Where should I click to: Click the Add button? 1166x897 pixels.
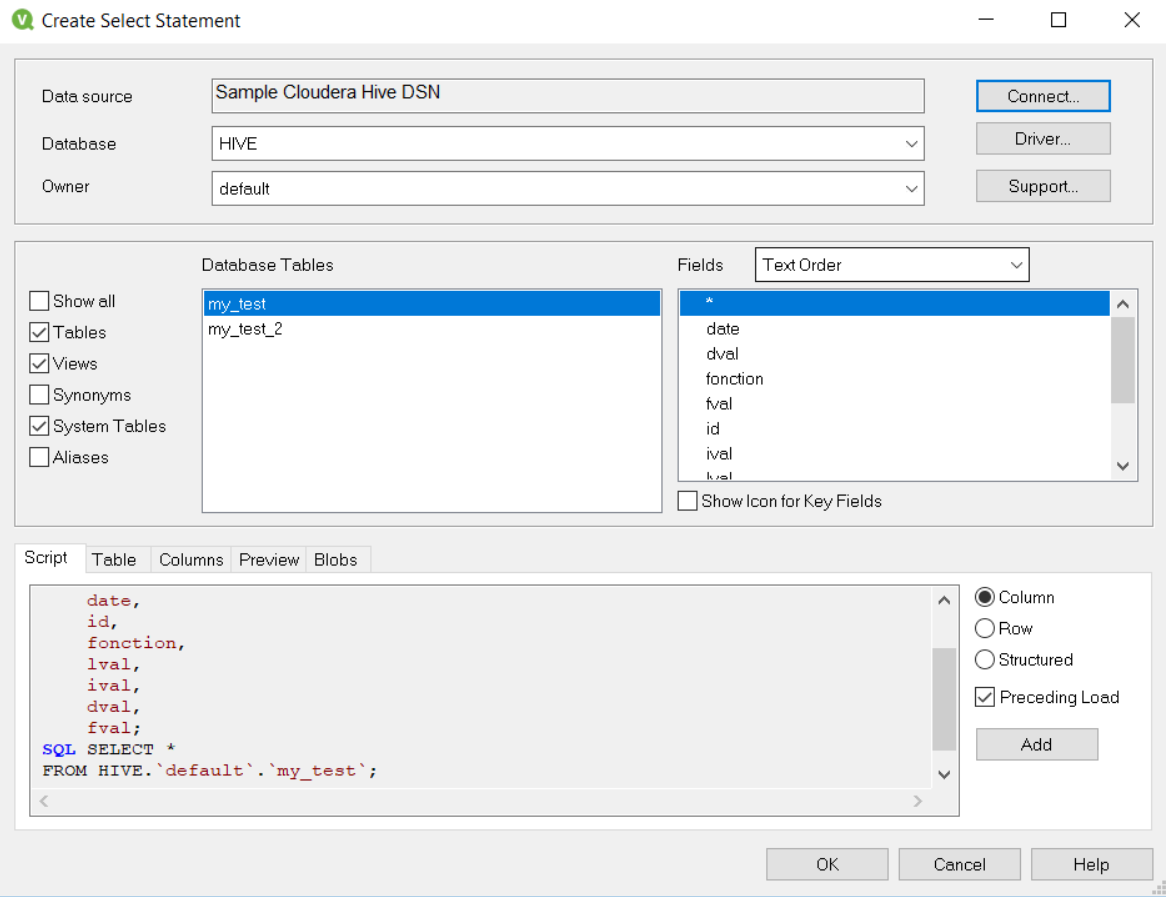pos(1037,745)
